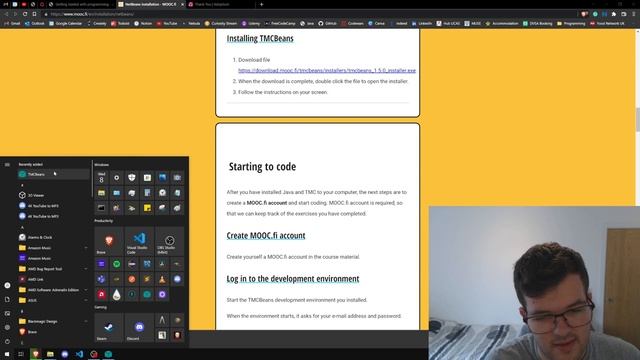The height and width of the screenshot is (360, 640).
Task: Click the Brave Shields icon
Action: (x=584, y=14)
